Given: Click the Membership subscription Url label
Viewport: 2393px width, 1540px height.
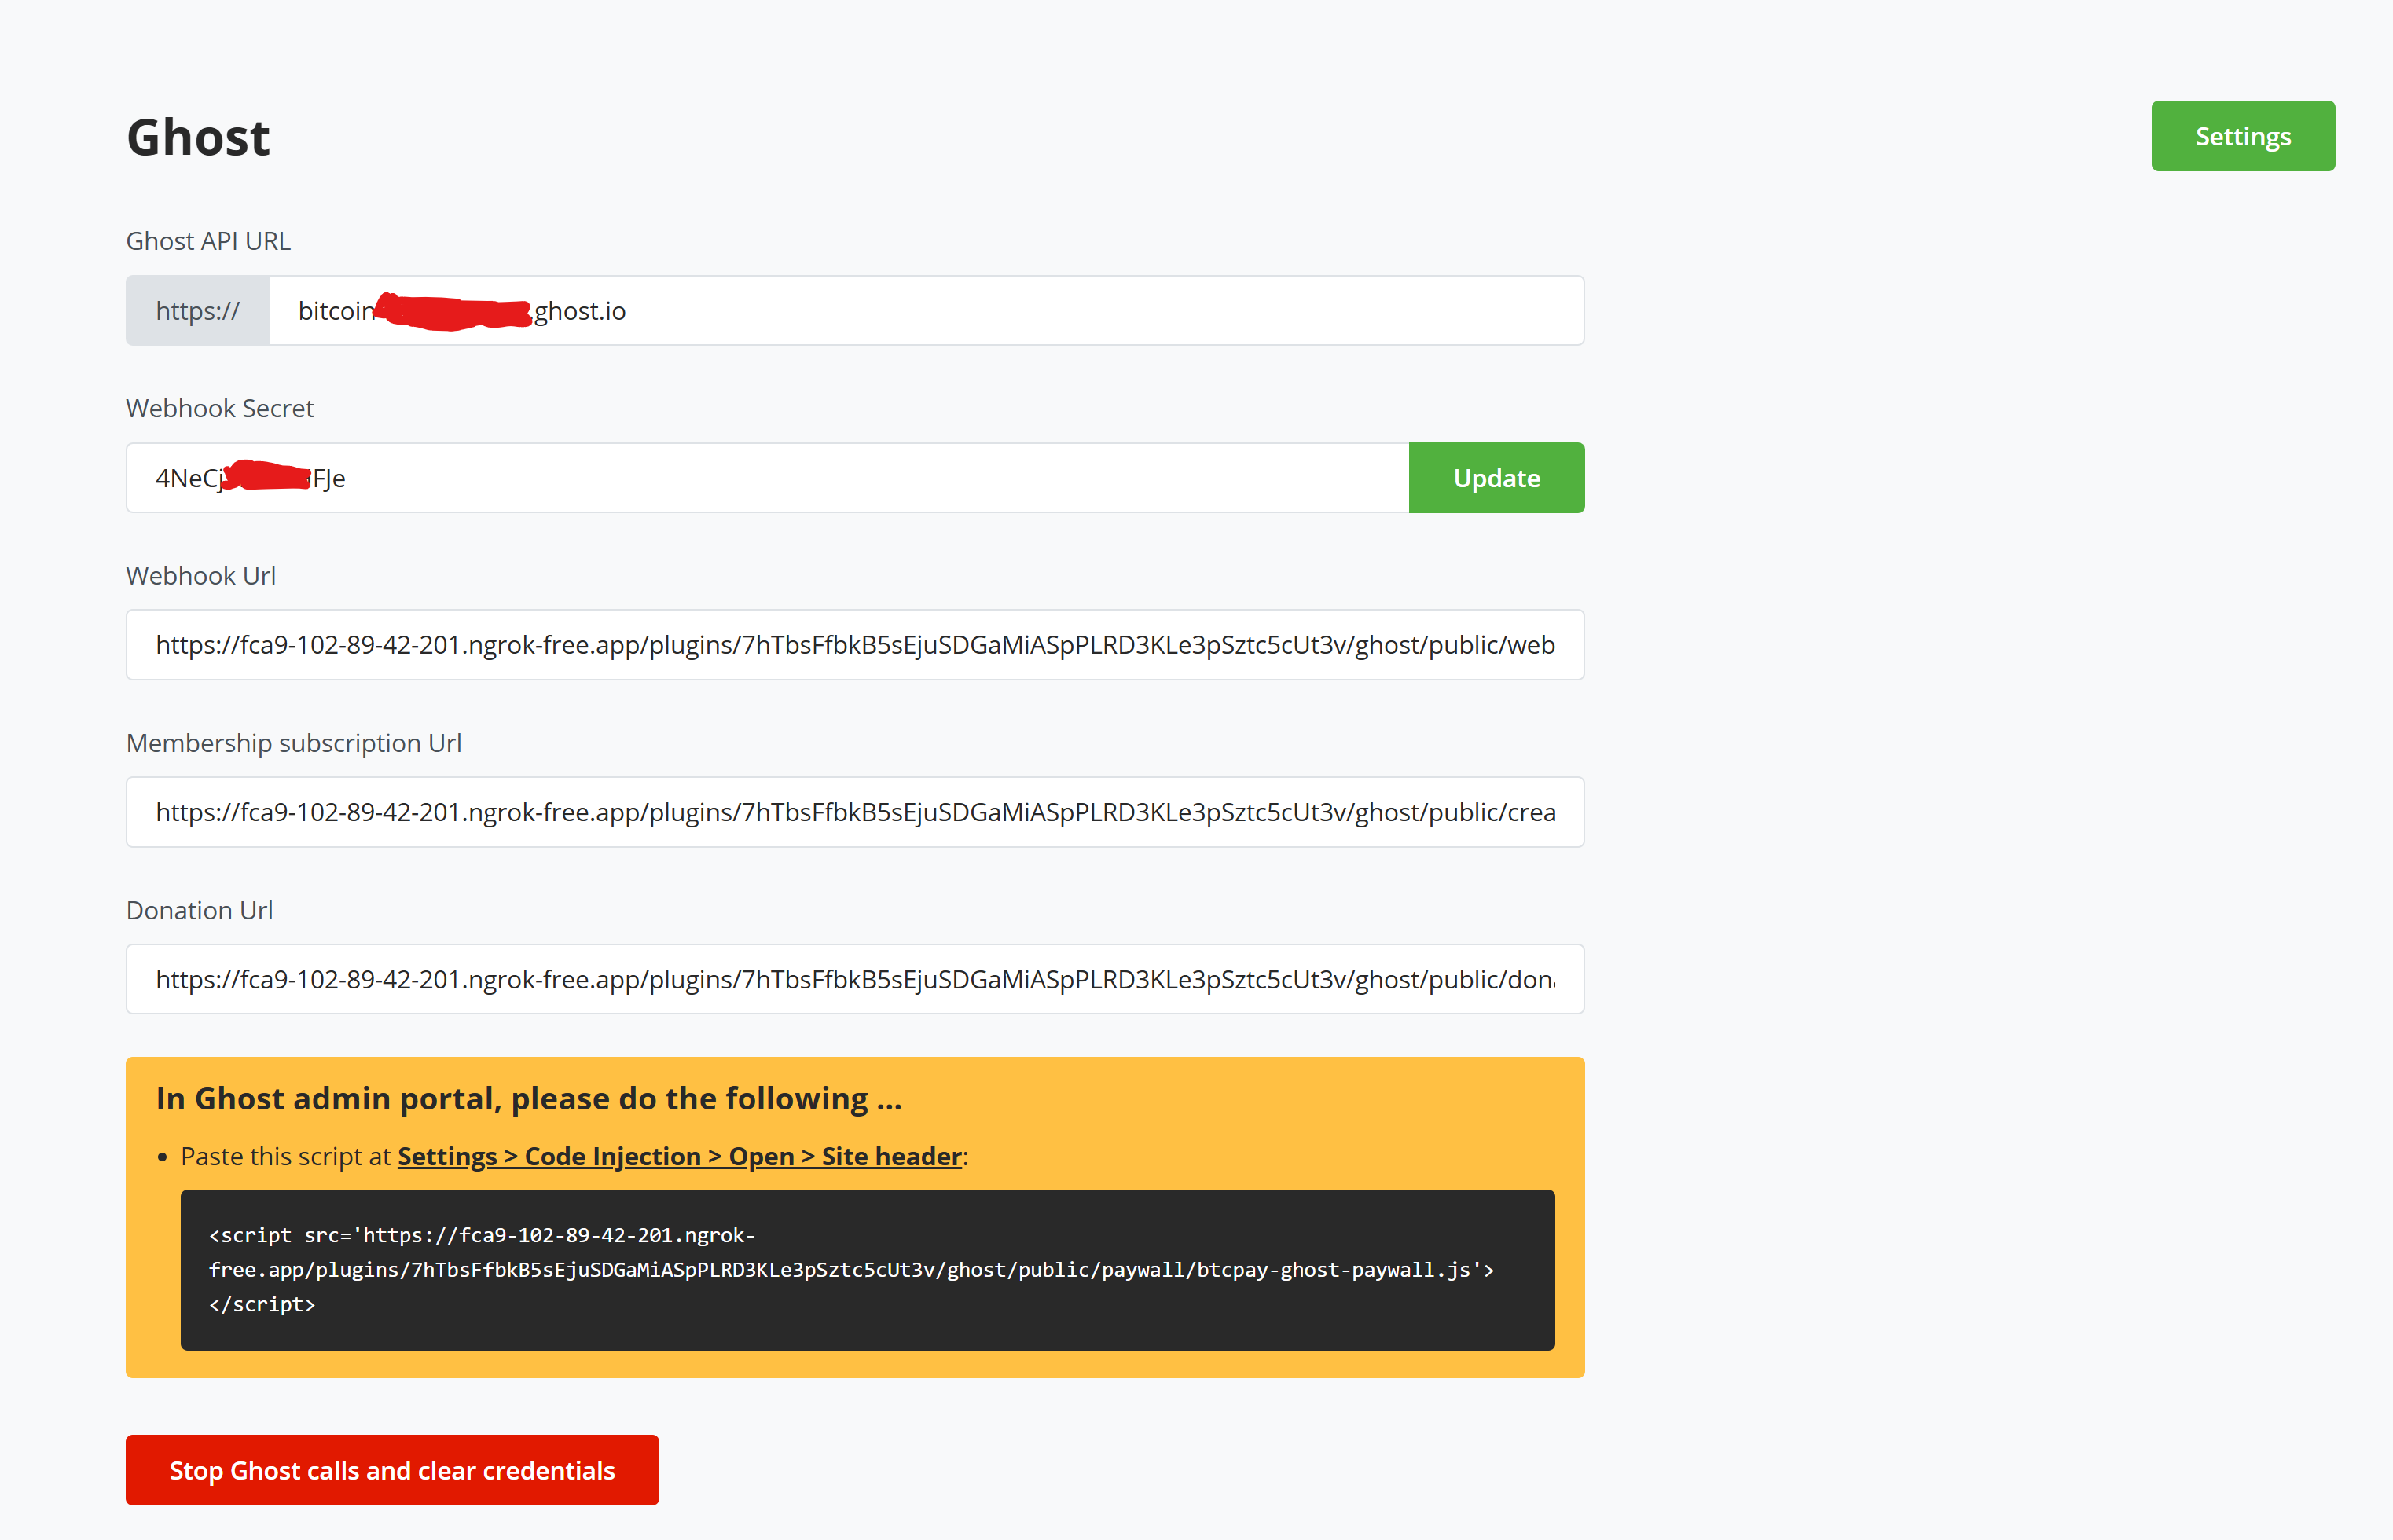Looking at the screenshot, I should click(x=293, y=742).
